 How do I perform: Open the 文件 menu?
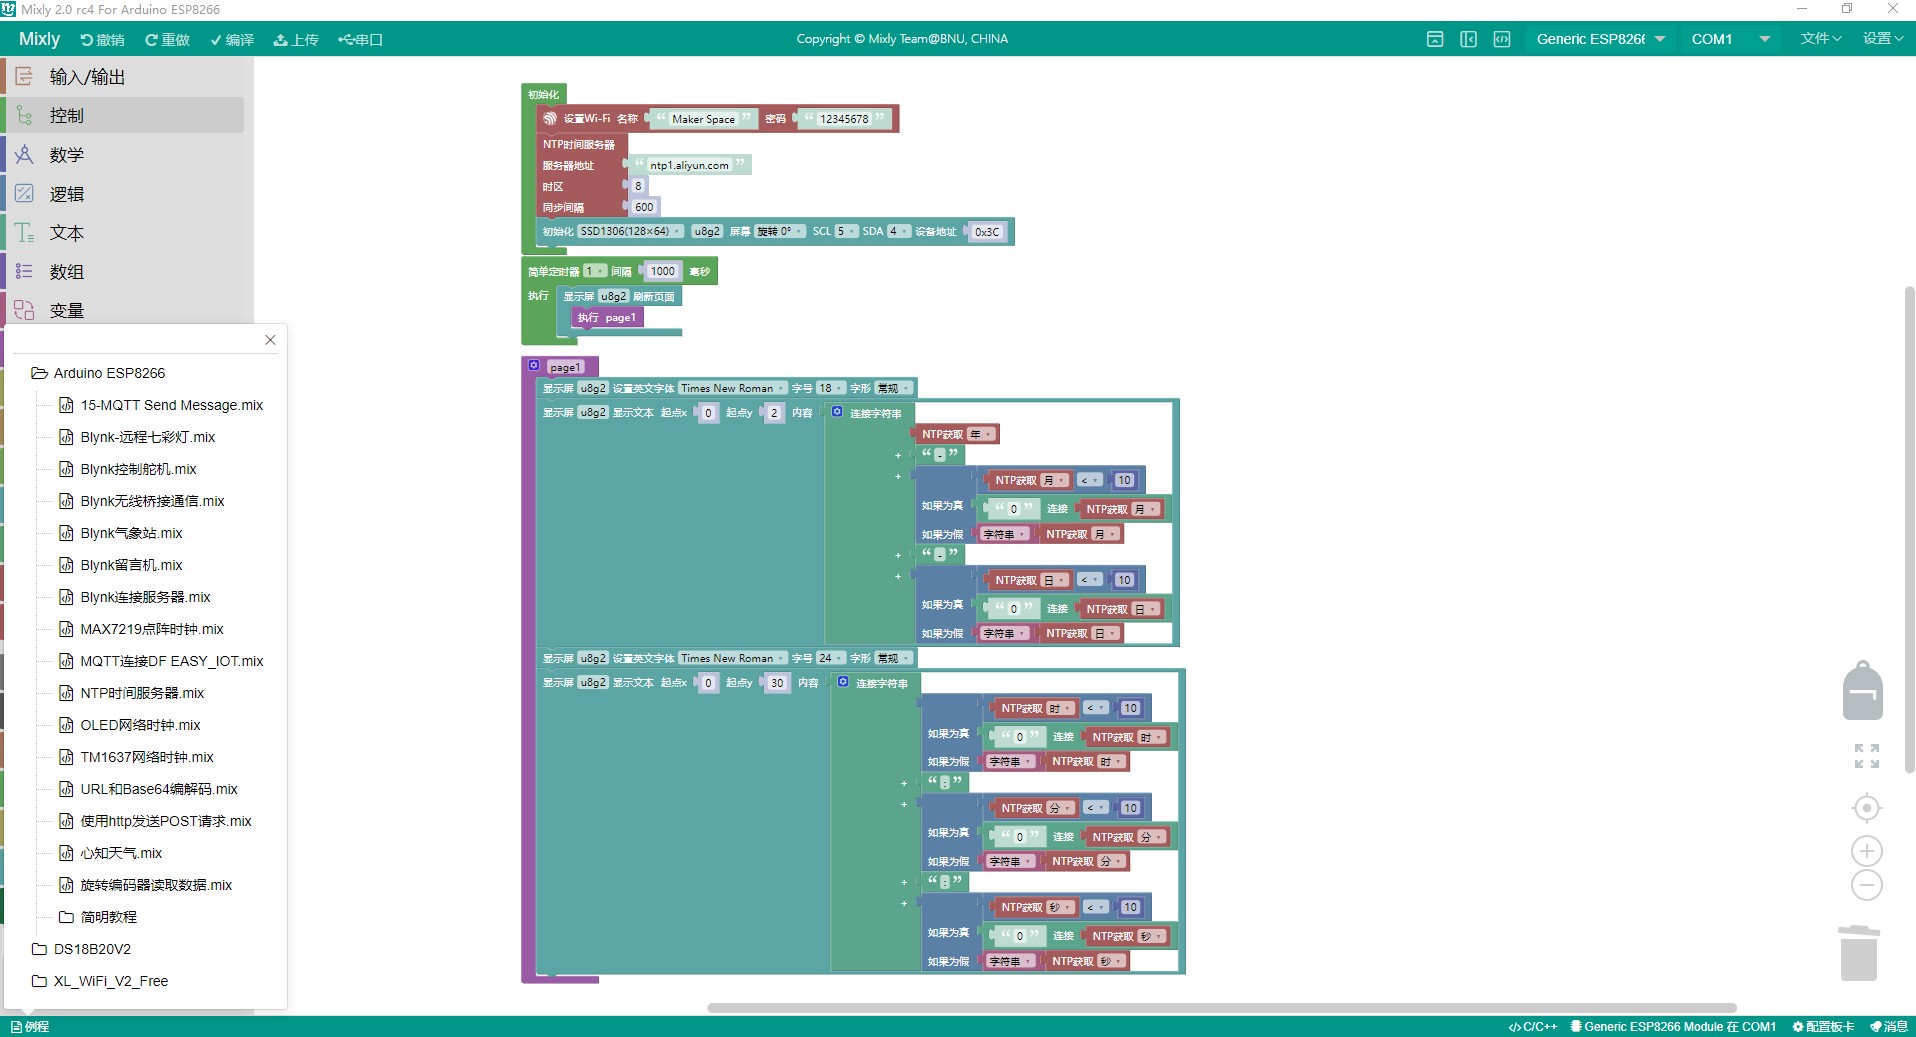[1820, 39]
